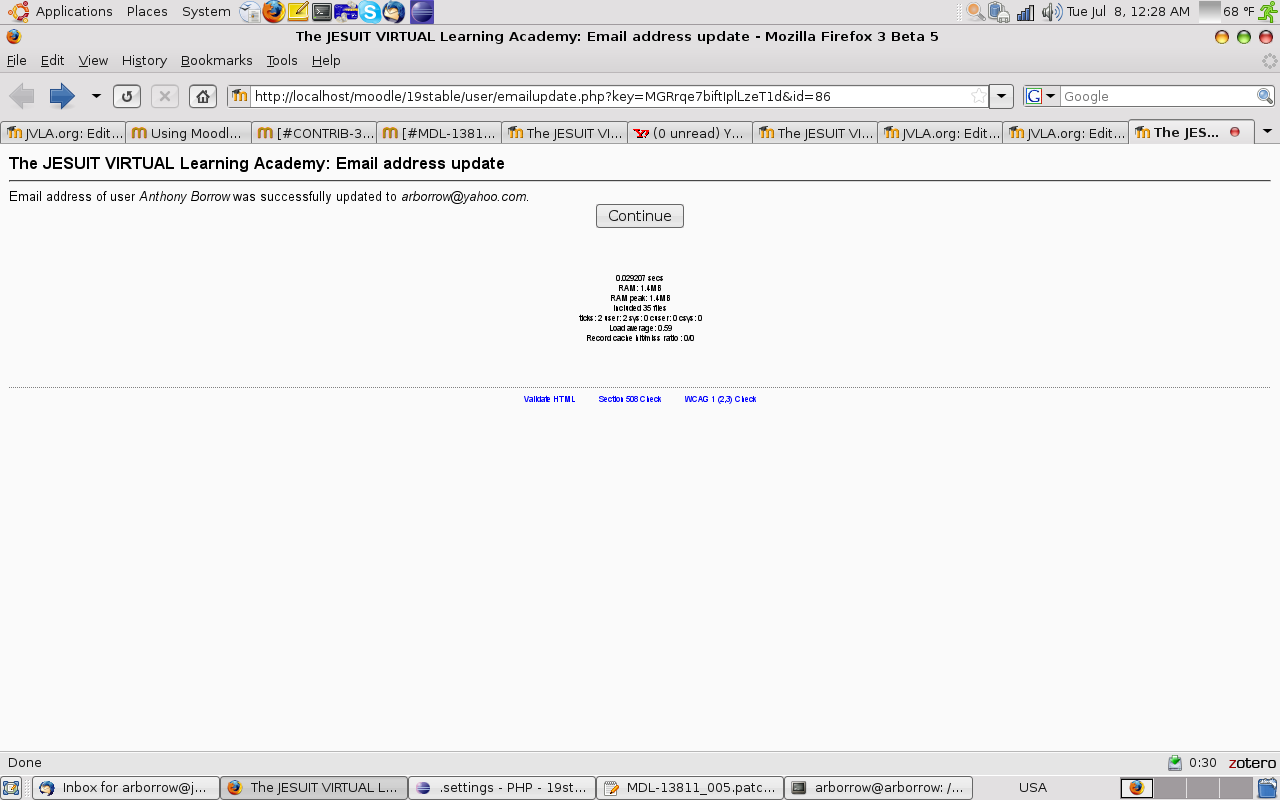The width and height of the screenshot is (1280, 800).
Task: Open the network signal strength indicator
Action: [1025, 12]
